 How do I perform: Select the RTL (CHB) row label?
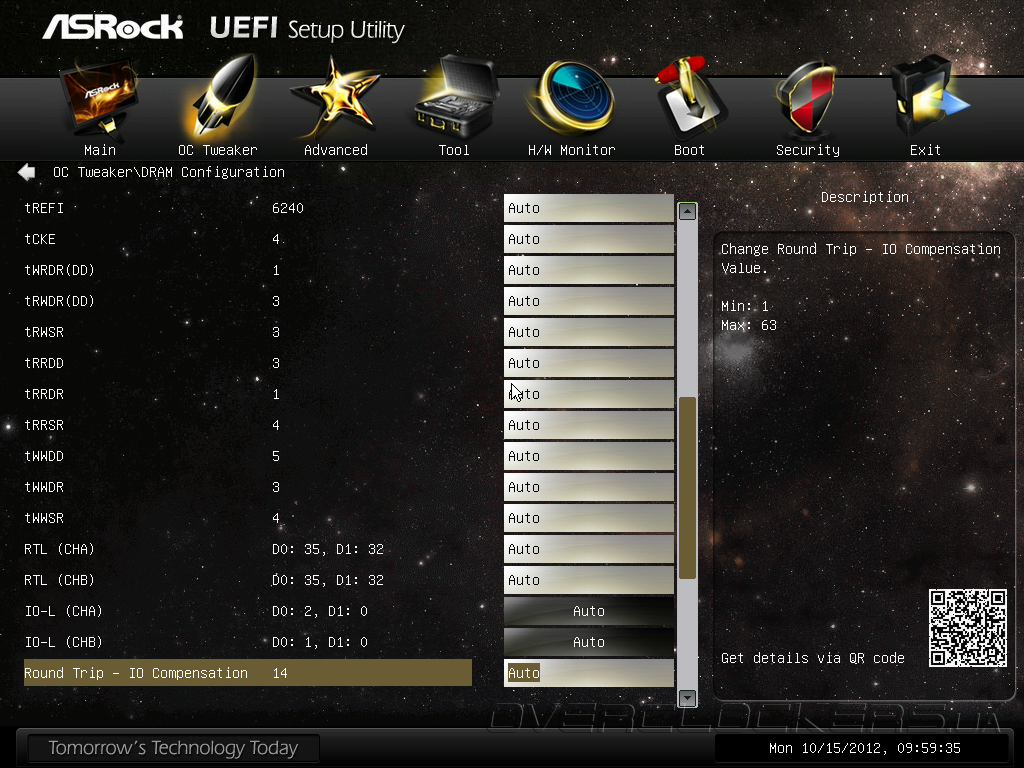coord(59,581)
